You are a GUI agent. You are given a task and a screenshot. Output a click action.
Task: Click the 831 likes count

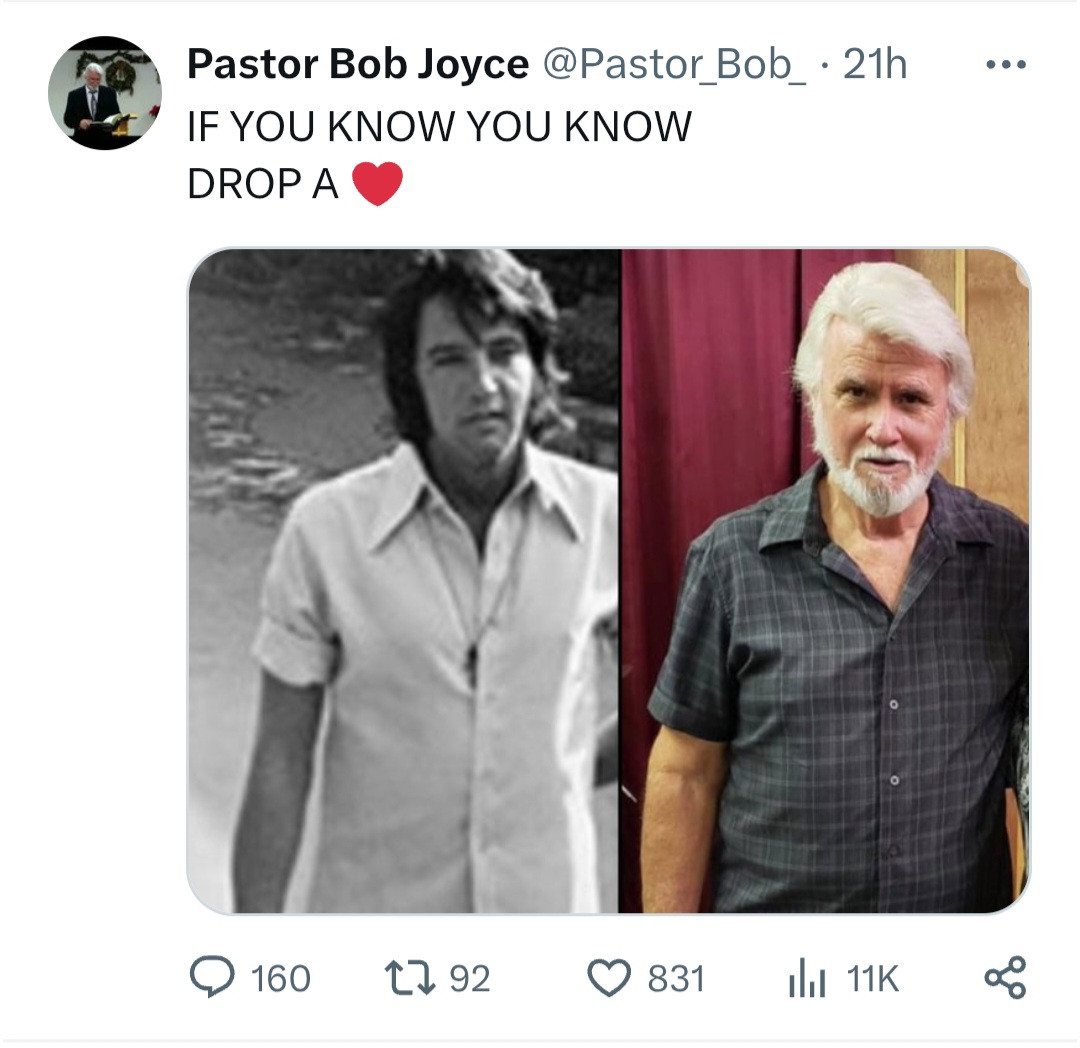point(676,979)
